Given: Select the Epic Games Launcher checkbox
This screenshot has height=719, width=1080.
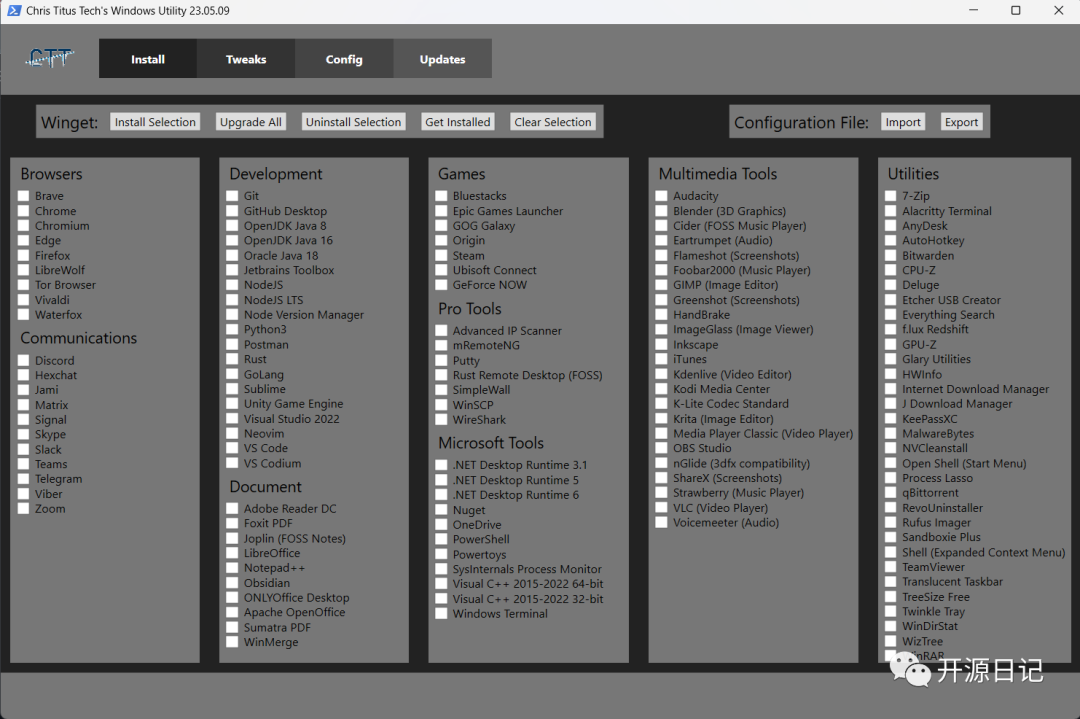Looking at the screenshot, I should 442,211.
